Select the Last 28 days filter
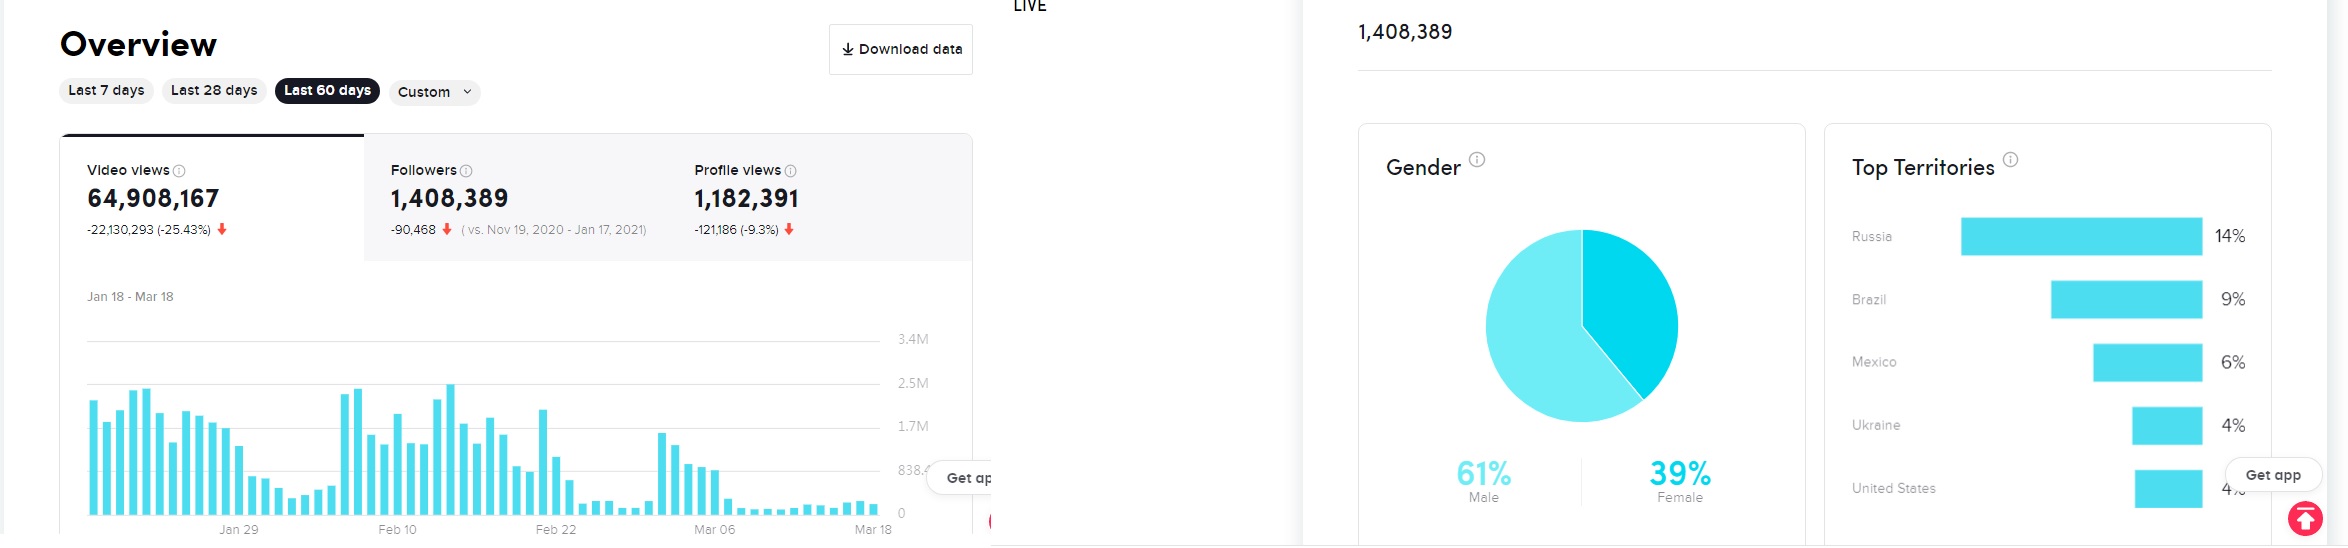Screen dimensions: 2348x548 click(x=214, y=90)
